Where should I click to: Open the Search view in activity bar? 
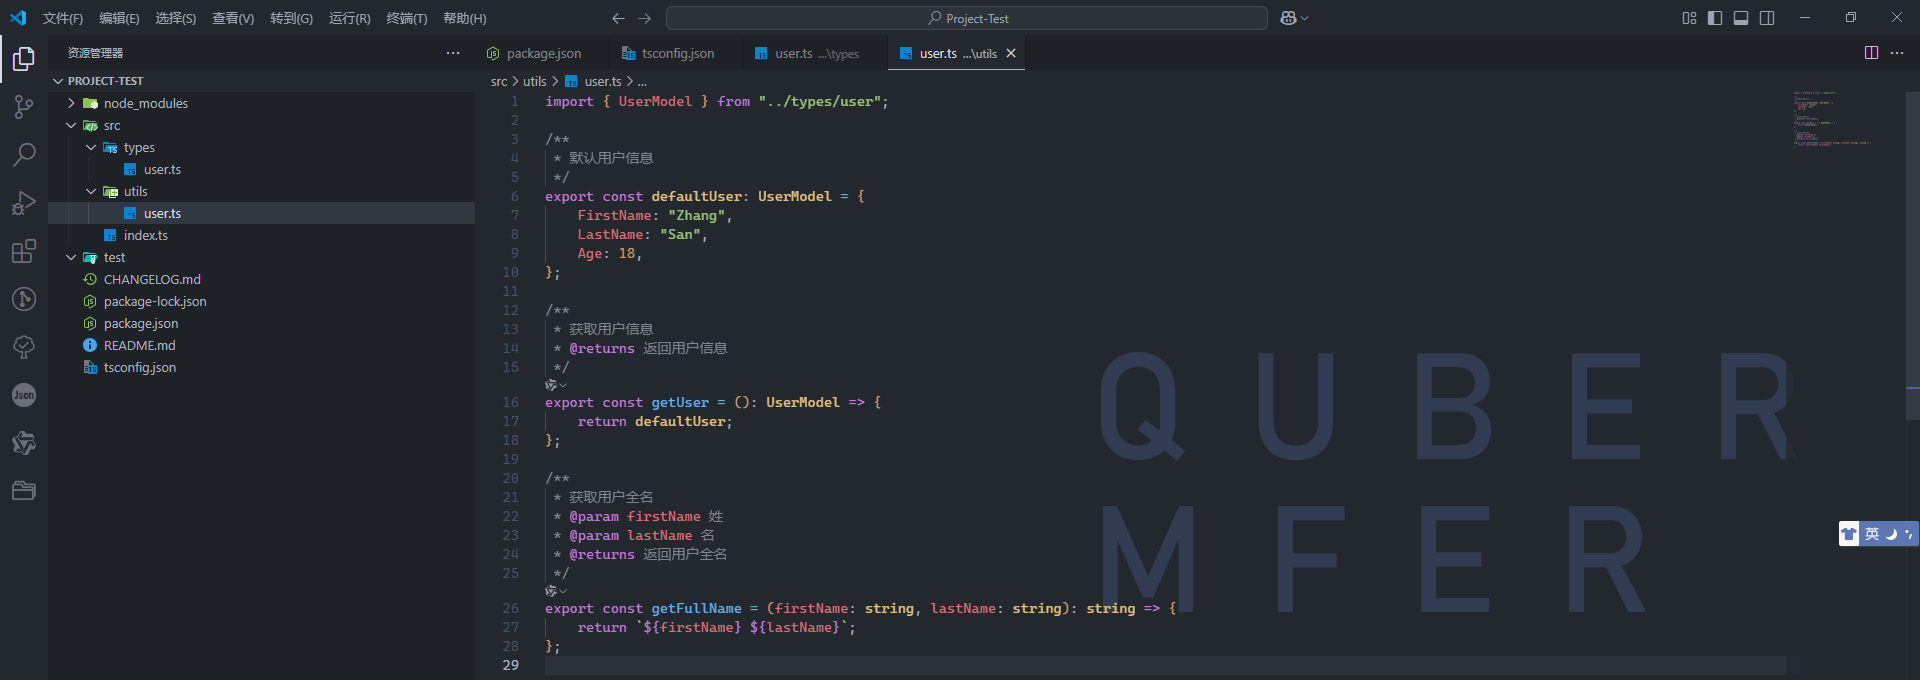tap(24, 155)
